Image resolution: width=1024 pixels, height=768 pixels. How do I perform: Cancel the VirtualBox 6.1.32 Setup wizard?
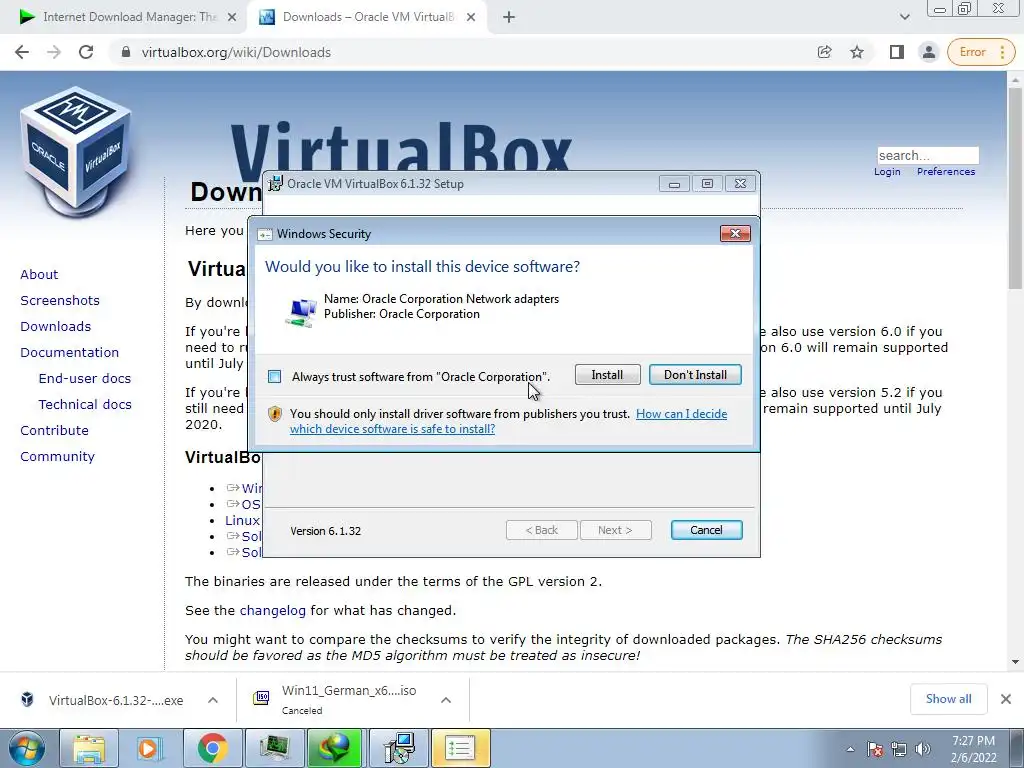click(706, 530)
